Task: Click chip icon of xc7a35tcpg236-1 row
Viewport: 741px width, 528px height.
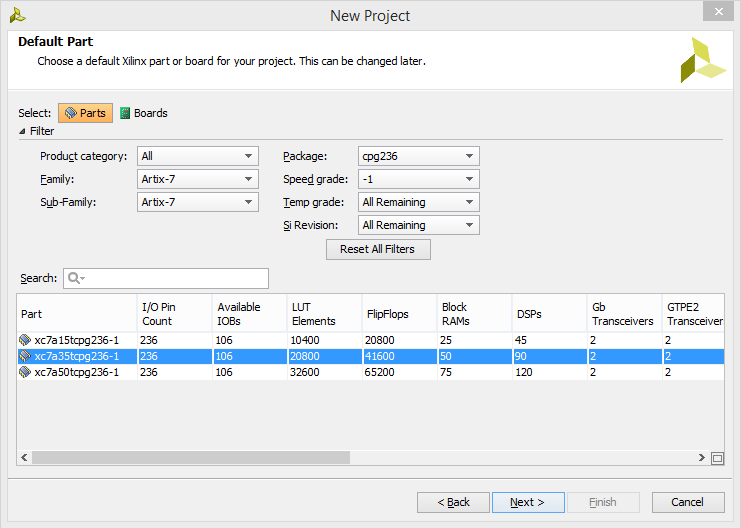Action: (25, 356)
